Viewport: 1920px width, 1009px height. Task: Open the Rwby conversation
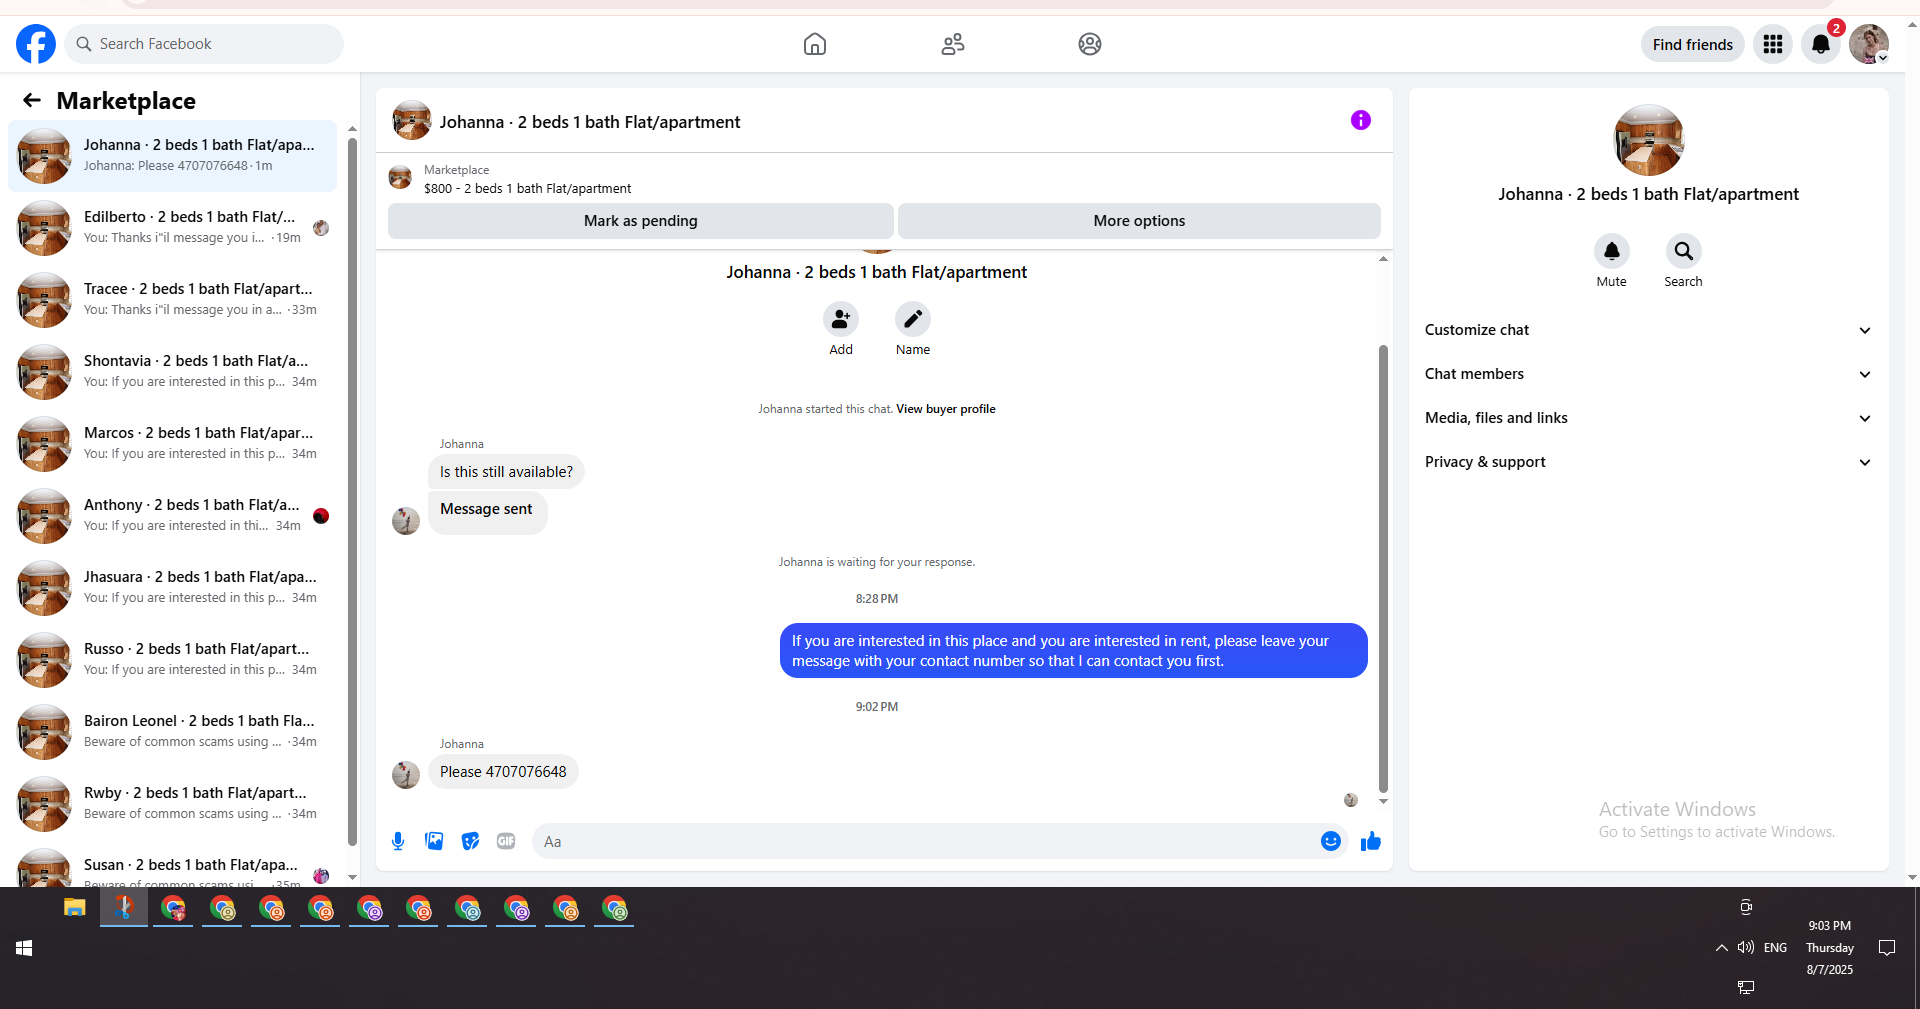tap(172, 804)
